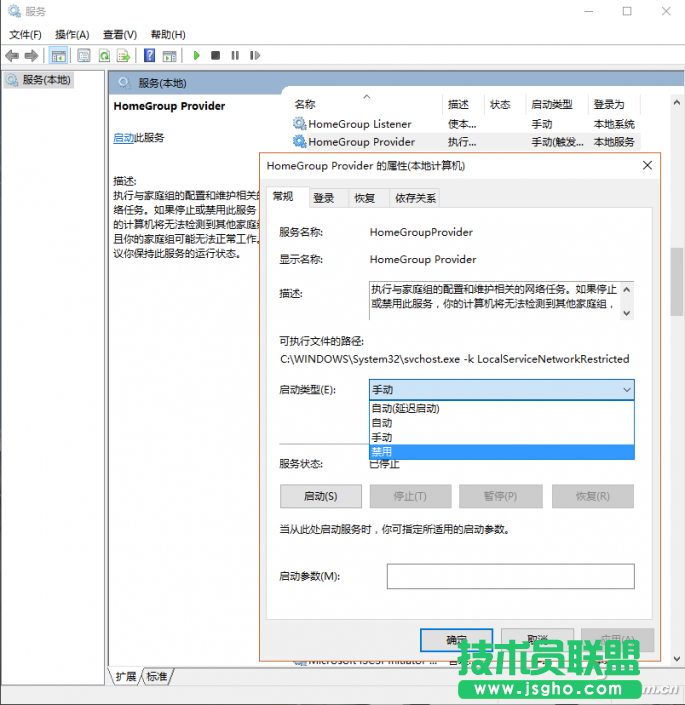Click the 启动 link for this service
685x705 pixels.
pos(123,138)
